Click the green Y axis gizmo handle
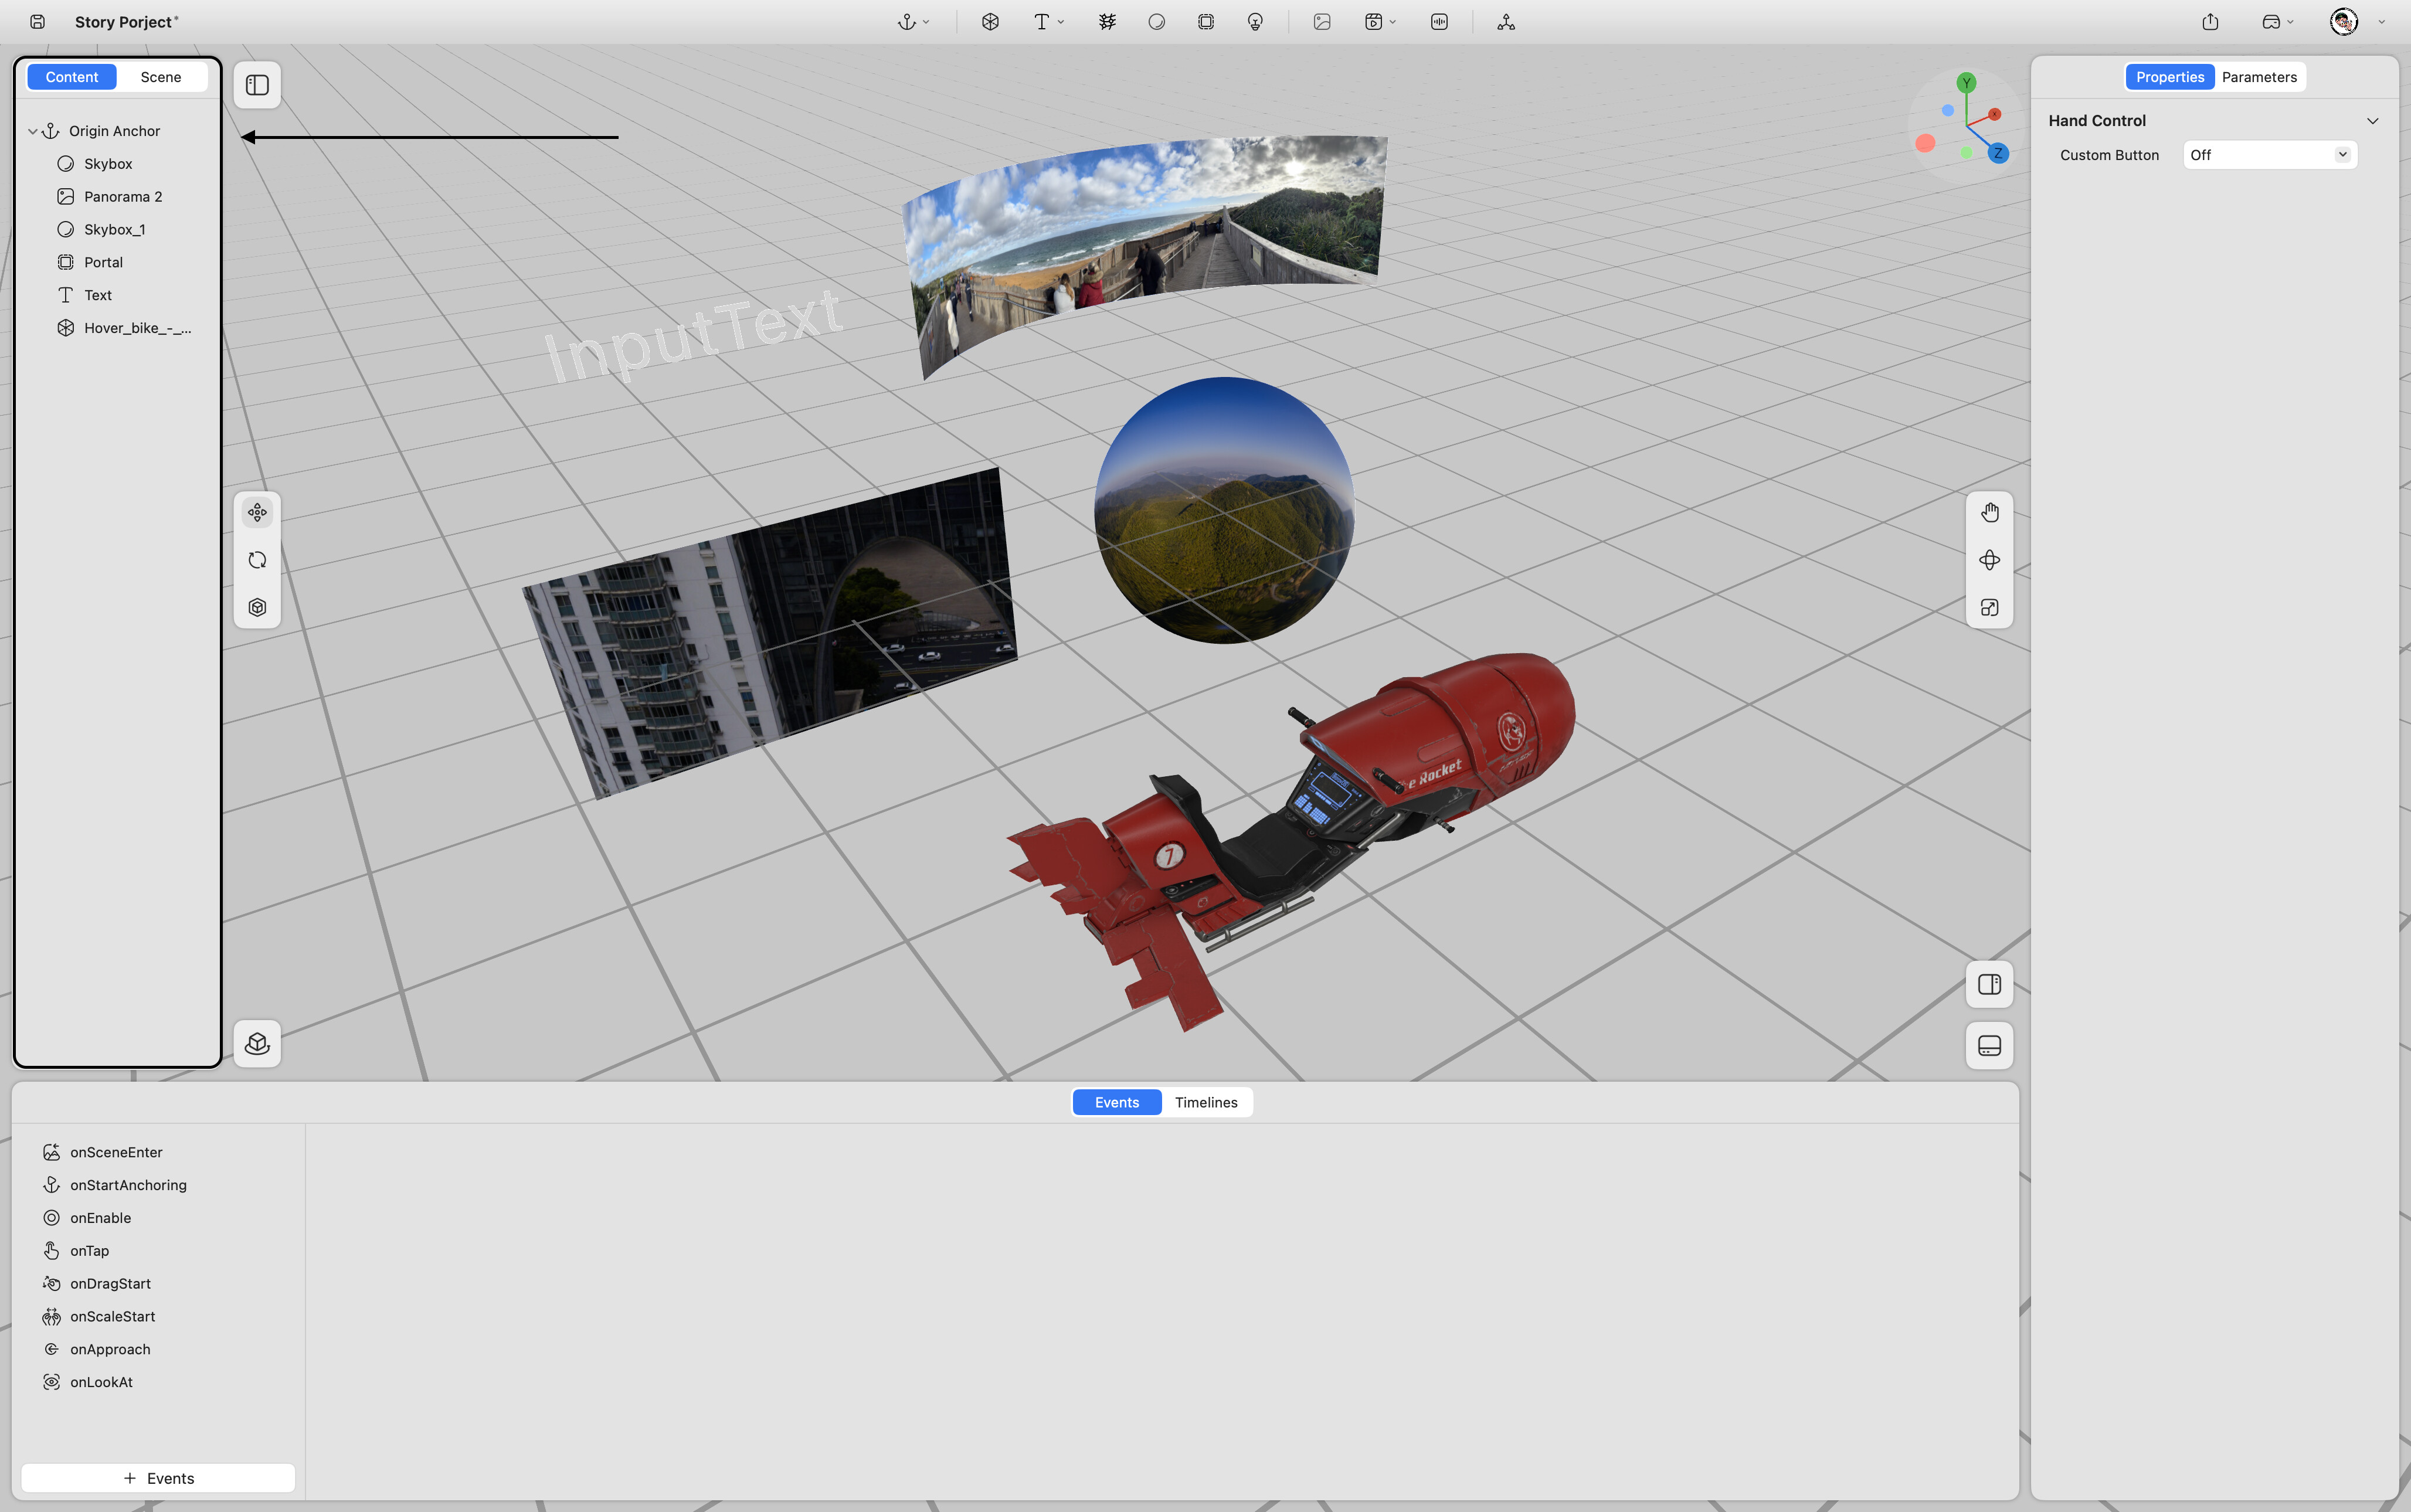 pyautogui.click(x=1966, y=83)
